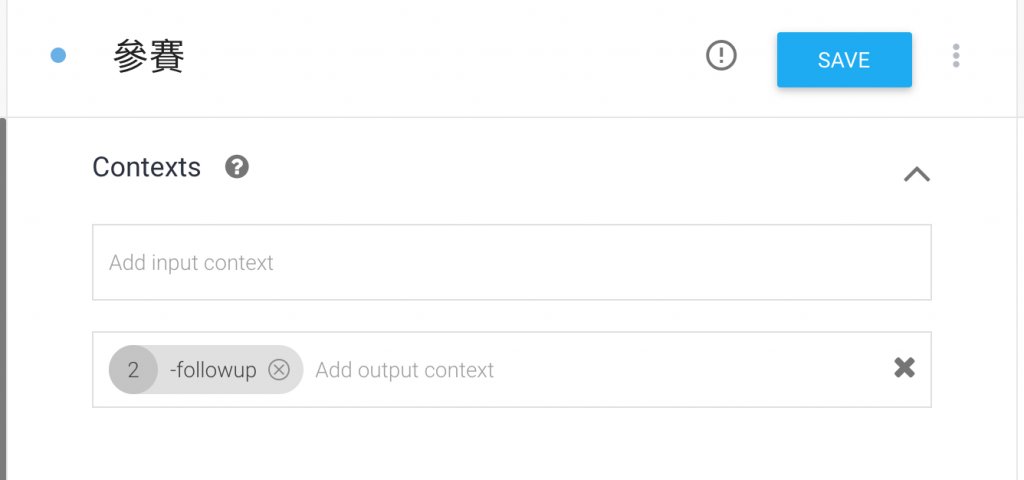
Task: Clear output contexts with the X icon
Action: click(x=904, y=368)
